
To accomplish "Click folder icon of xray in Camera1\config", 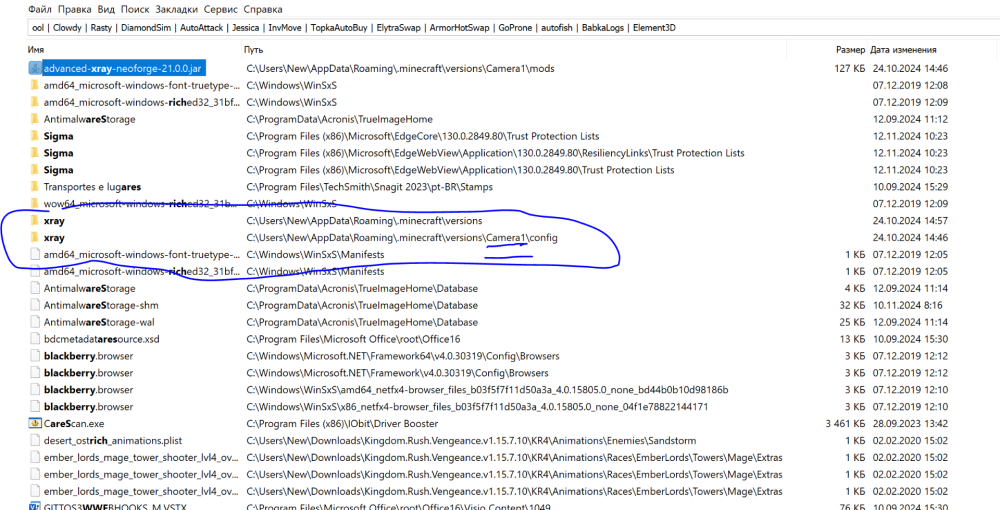I will pyautogui.click(x=34, y=238).
